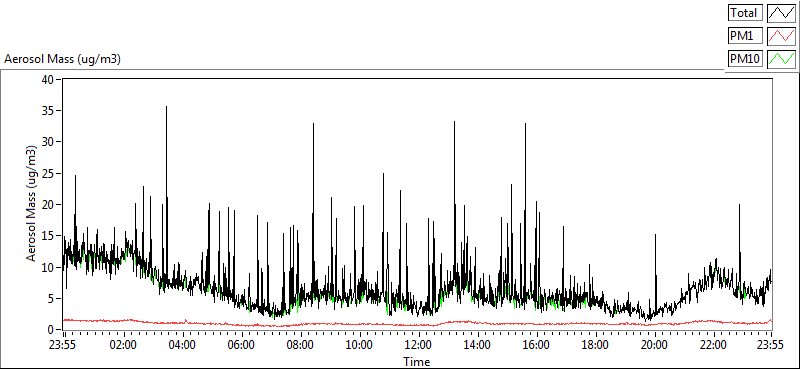Click the highest spike peak near 03:30

click(166, 107)
